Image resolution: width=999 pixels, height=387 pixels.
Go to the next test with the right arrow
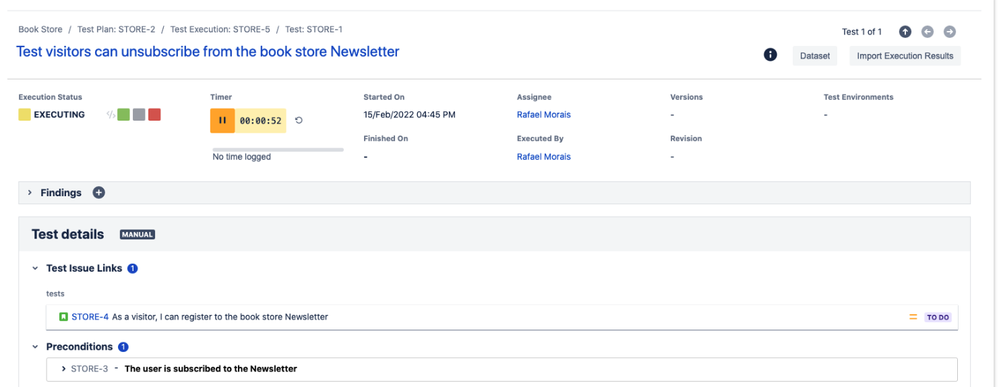pos(949,31)
